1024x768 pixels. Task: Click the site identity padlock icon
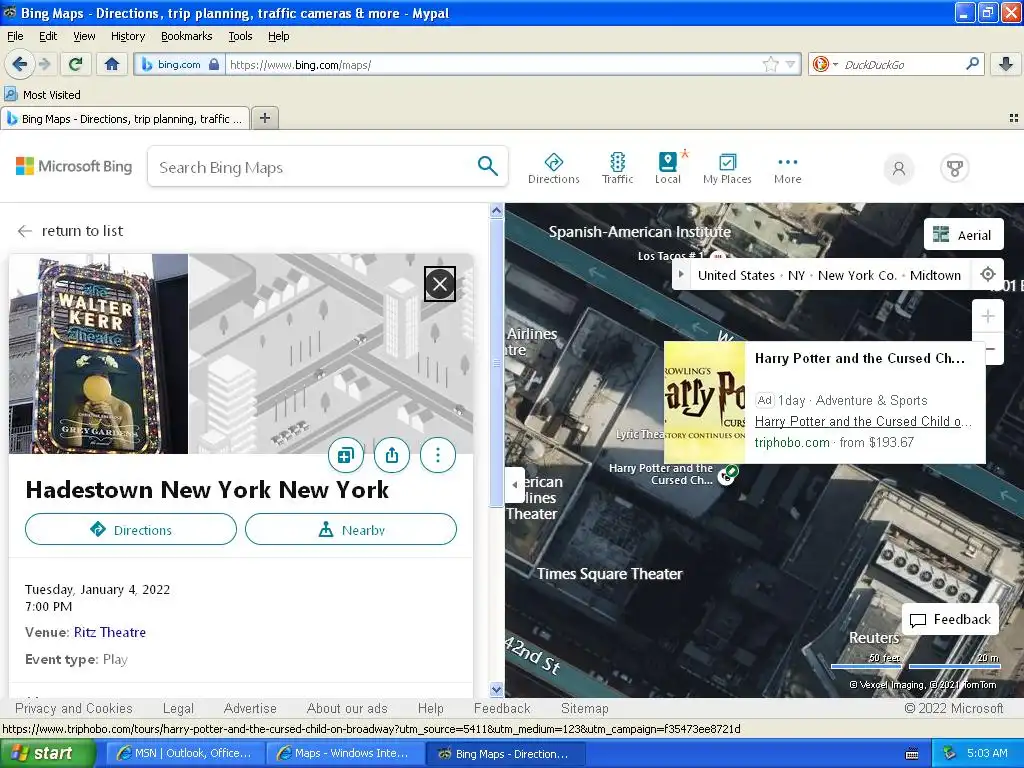214,64
